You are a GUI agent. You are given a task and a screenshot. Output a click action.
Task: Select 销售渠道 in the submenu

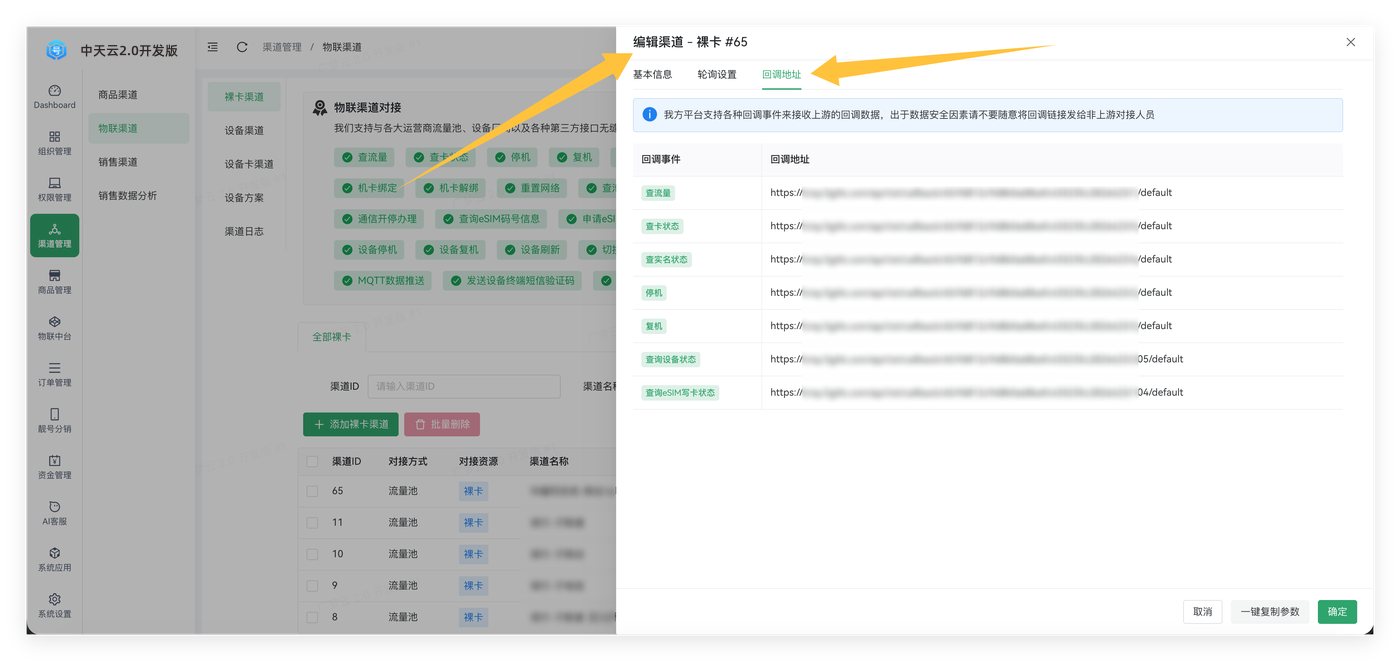(118, 162)
